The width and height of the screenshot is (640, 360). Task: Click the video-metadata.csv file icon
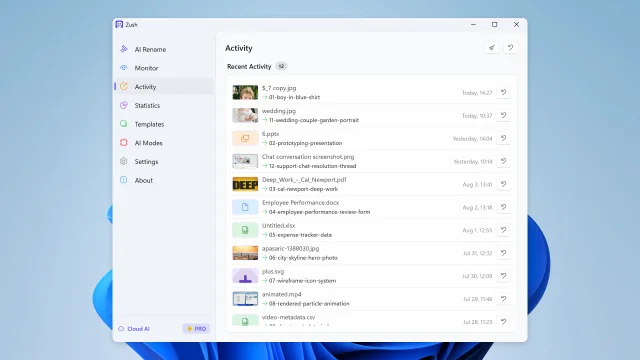click(x=245, y=321)
